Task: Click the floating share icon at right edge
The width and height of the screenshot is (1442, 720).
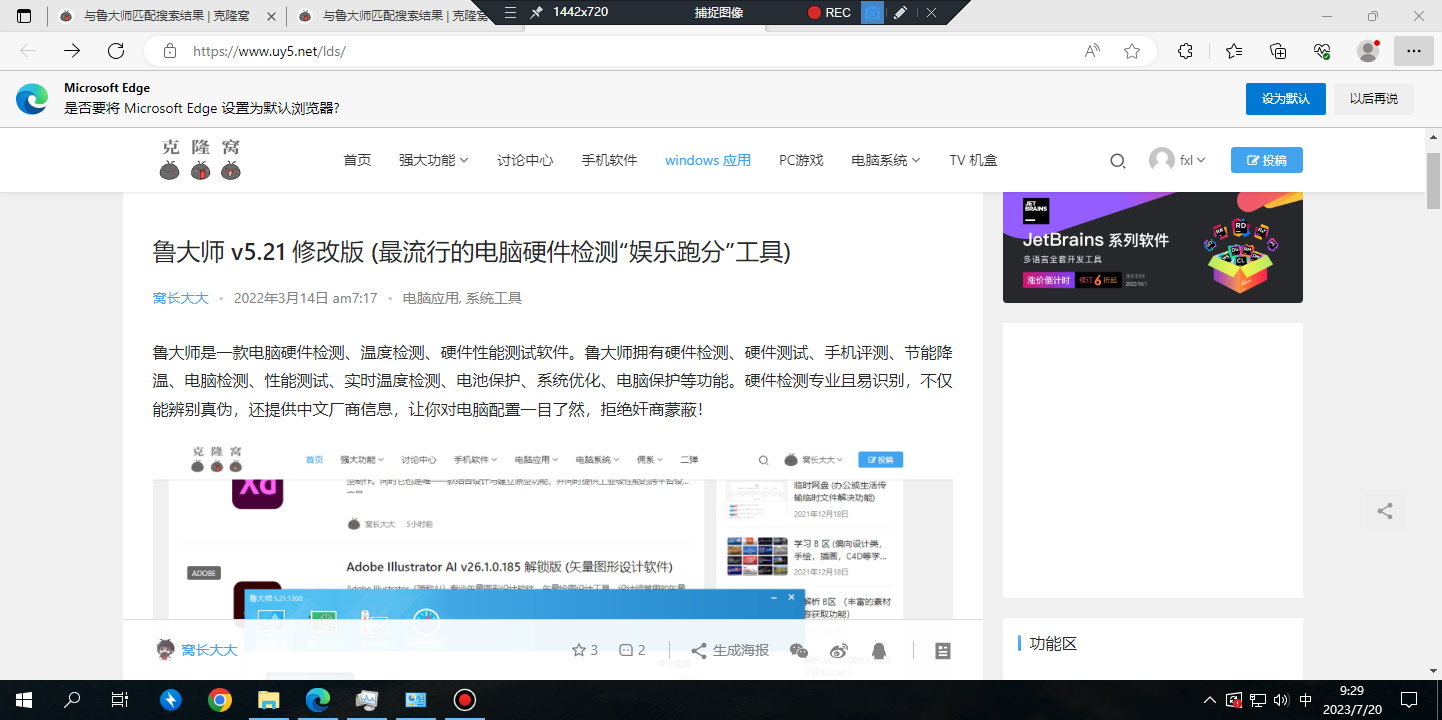Action: click(1385, 511)
